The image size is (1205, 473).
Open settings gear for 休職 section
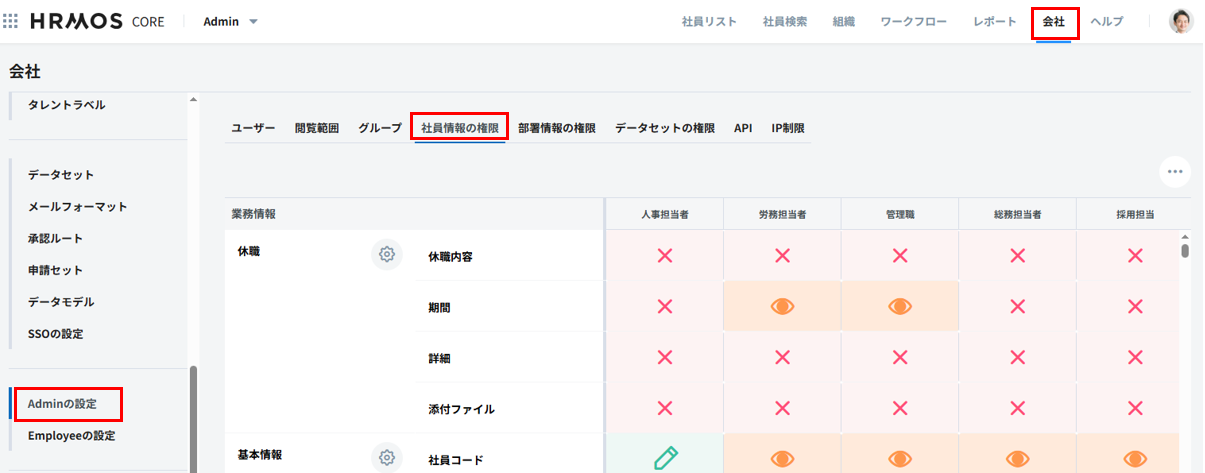387,254
